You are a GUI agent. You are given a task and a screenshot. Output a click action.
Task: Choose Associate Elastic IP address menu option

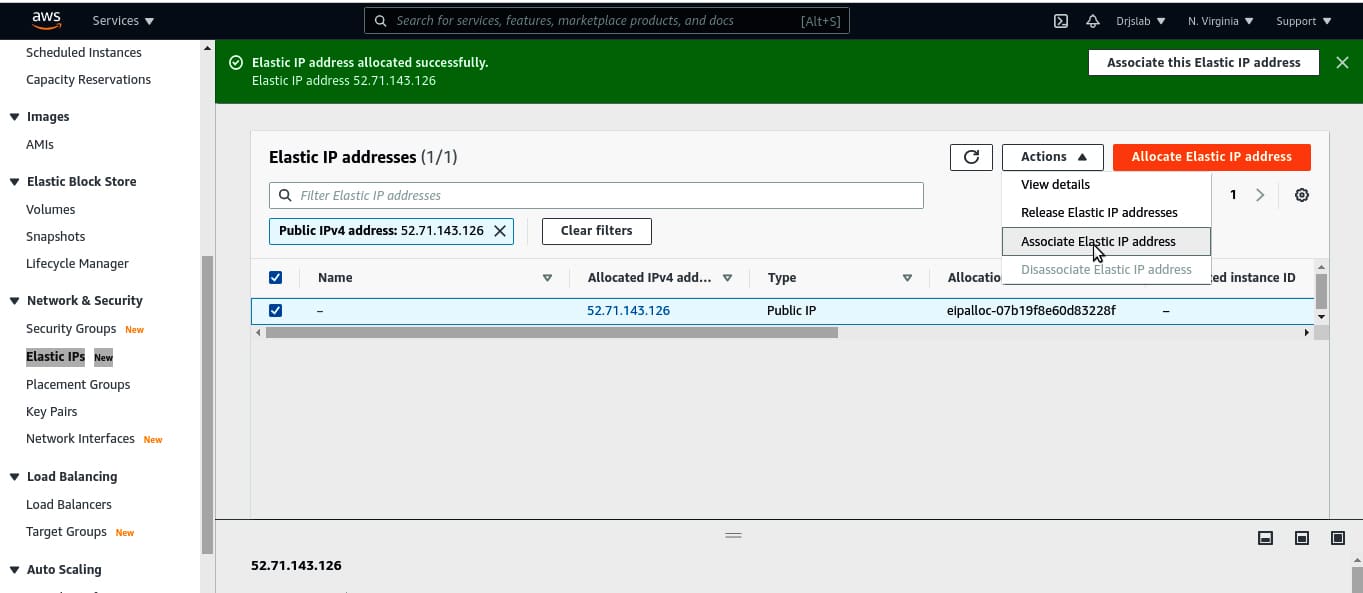tap(1098, 242)
